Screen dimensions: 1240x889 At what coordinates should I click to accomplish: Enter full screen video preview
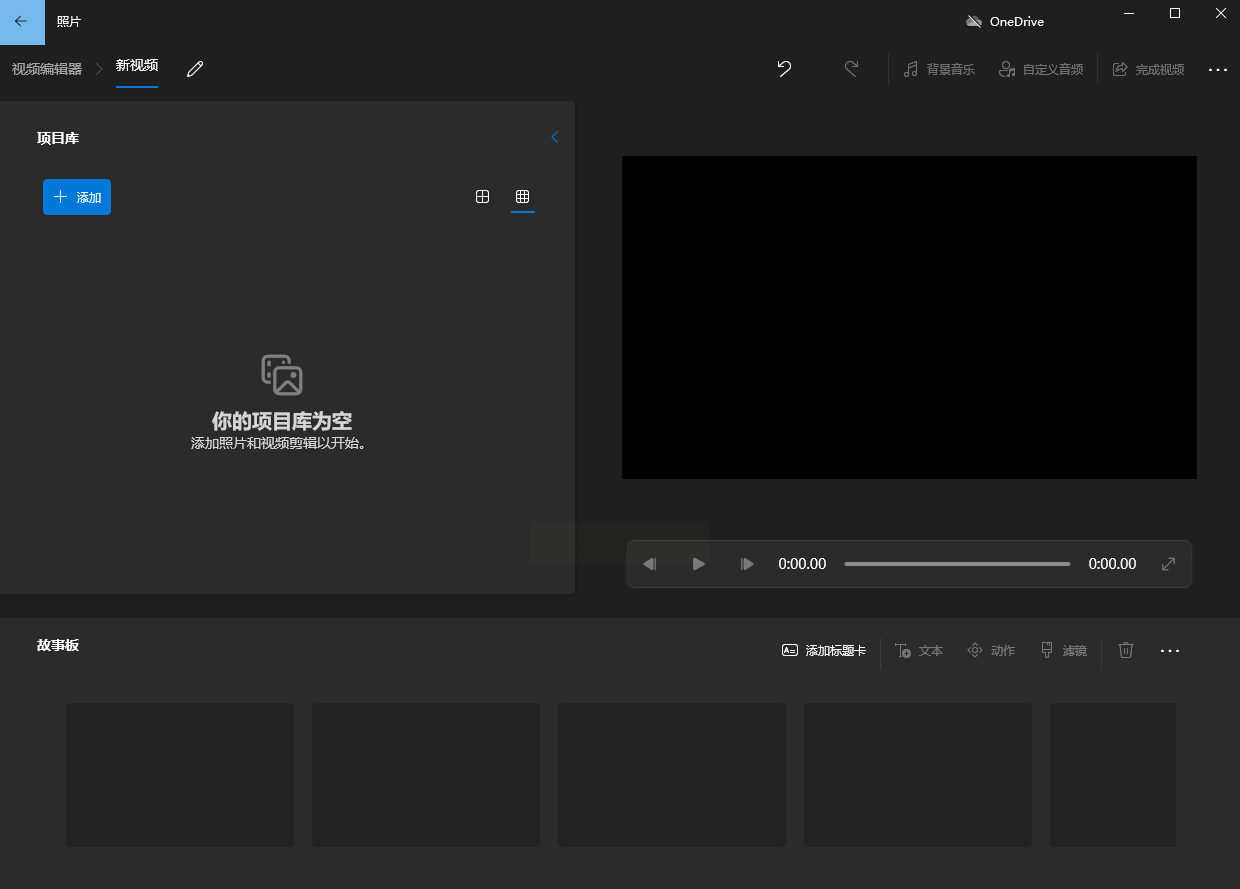coord(1168,564)
